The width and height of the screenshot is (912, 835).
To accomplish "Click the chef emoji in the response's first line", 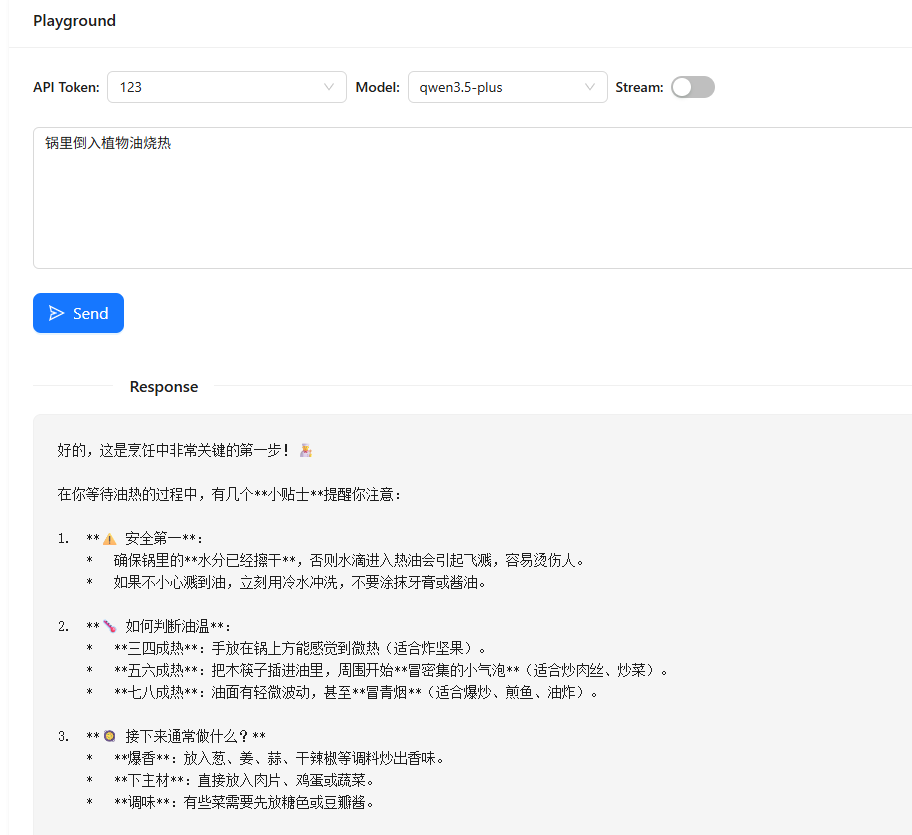I will (x=306, y=451).
